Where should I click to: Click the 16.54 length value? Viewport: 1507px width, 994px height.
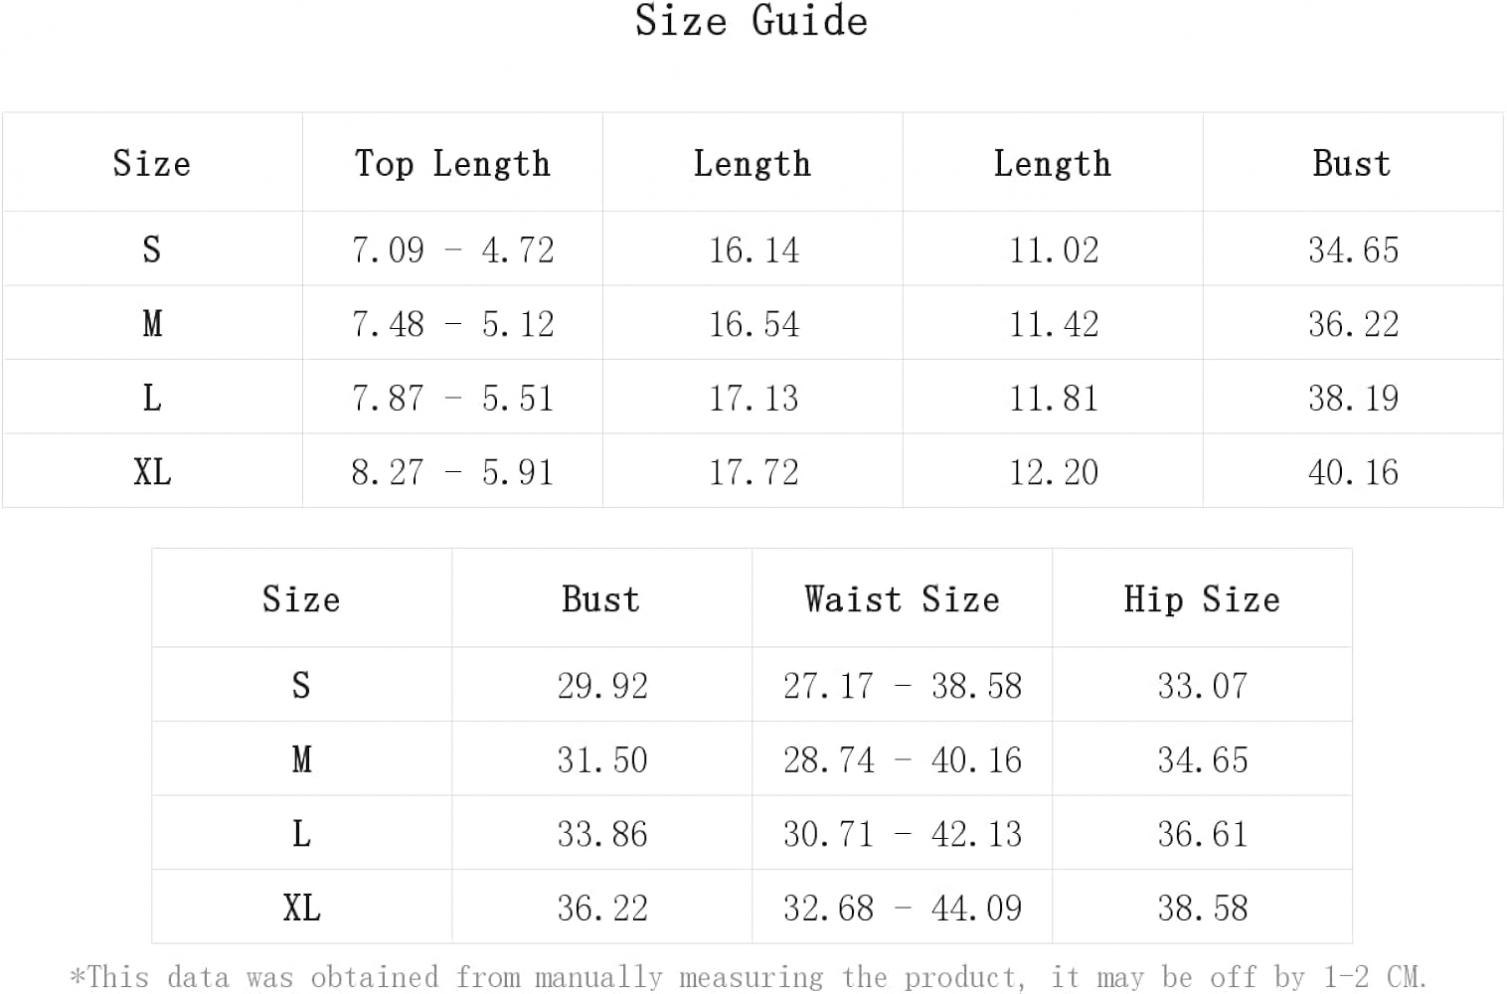pos(754,323)
